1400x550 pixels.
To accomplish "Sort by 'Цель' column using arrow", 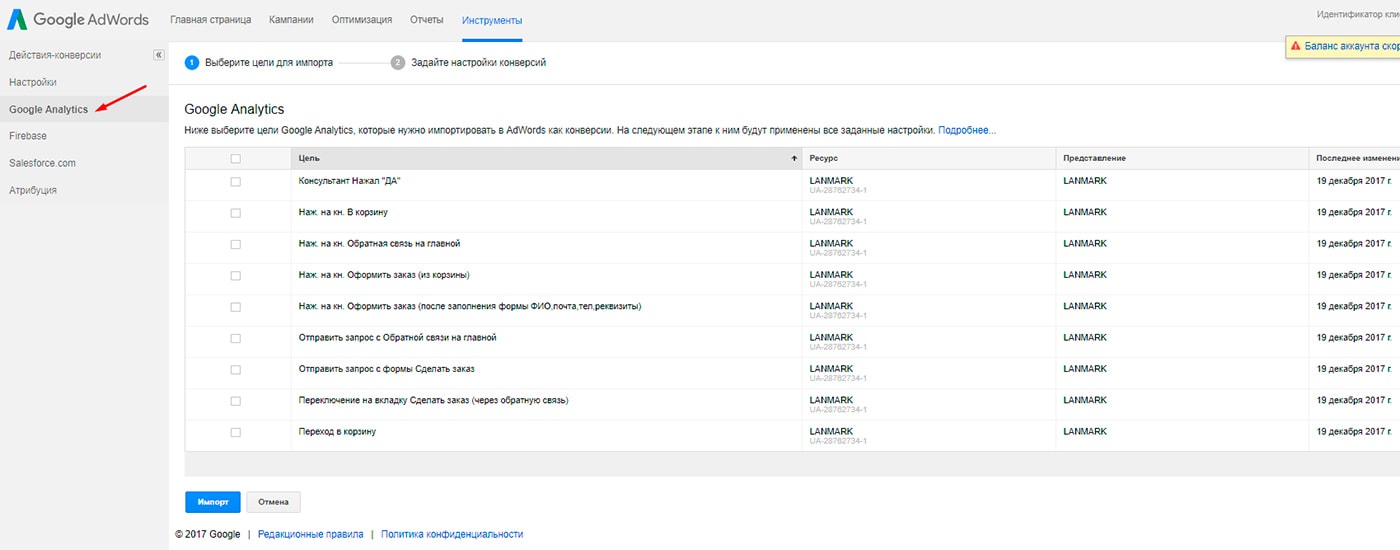I will click(x=794, y=158).
